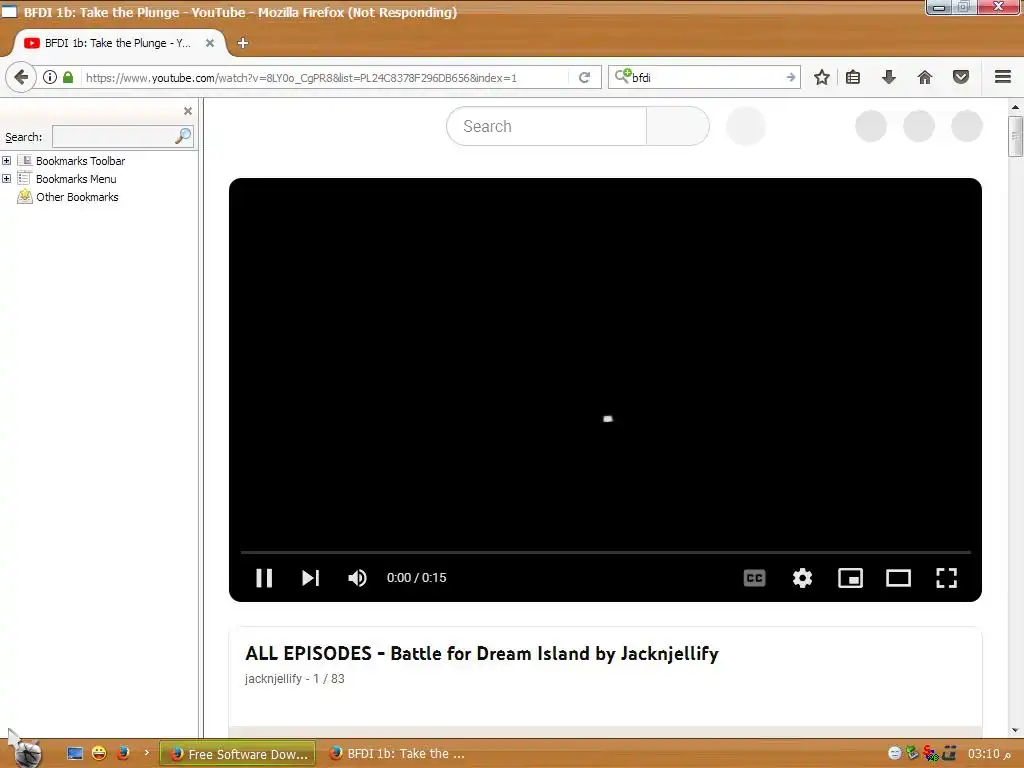Open the search engine magnifier with plus icon
1024x768 pixels.
point(622,76)
